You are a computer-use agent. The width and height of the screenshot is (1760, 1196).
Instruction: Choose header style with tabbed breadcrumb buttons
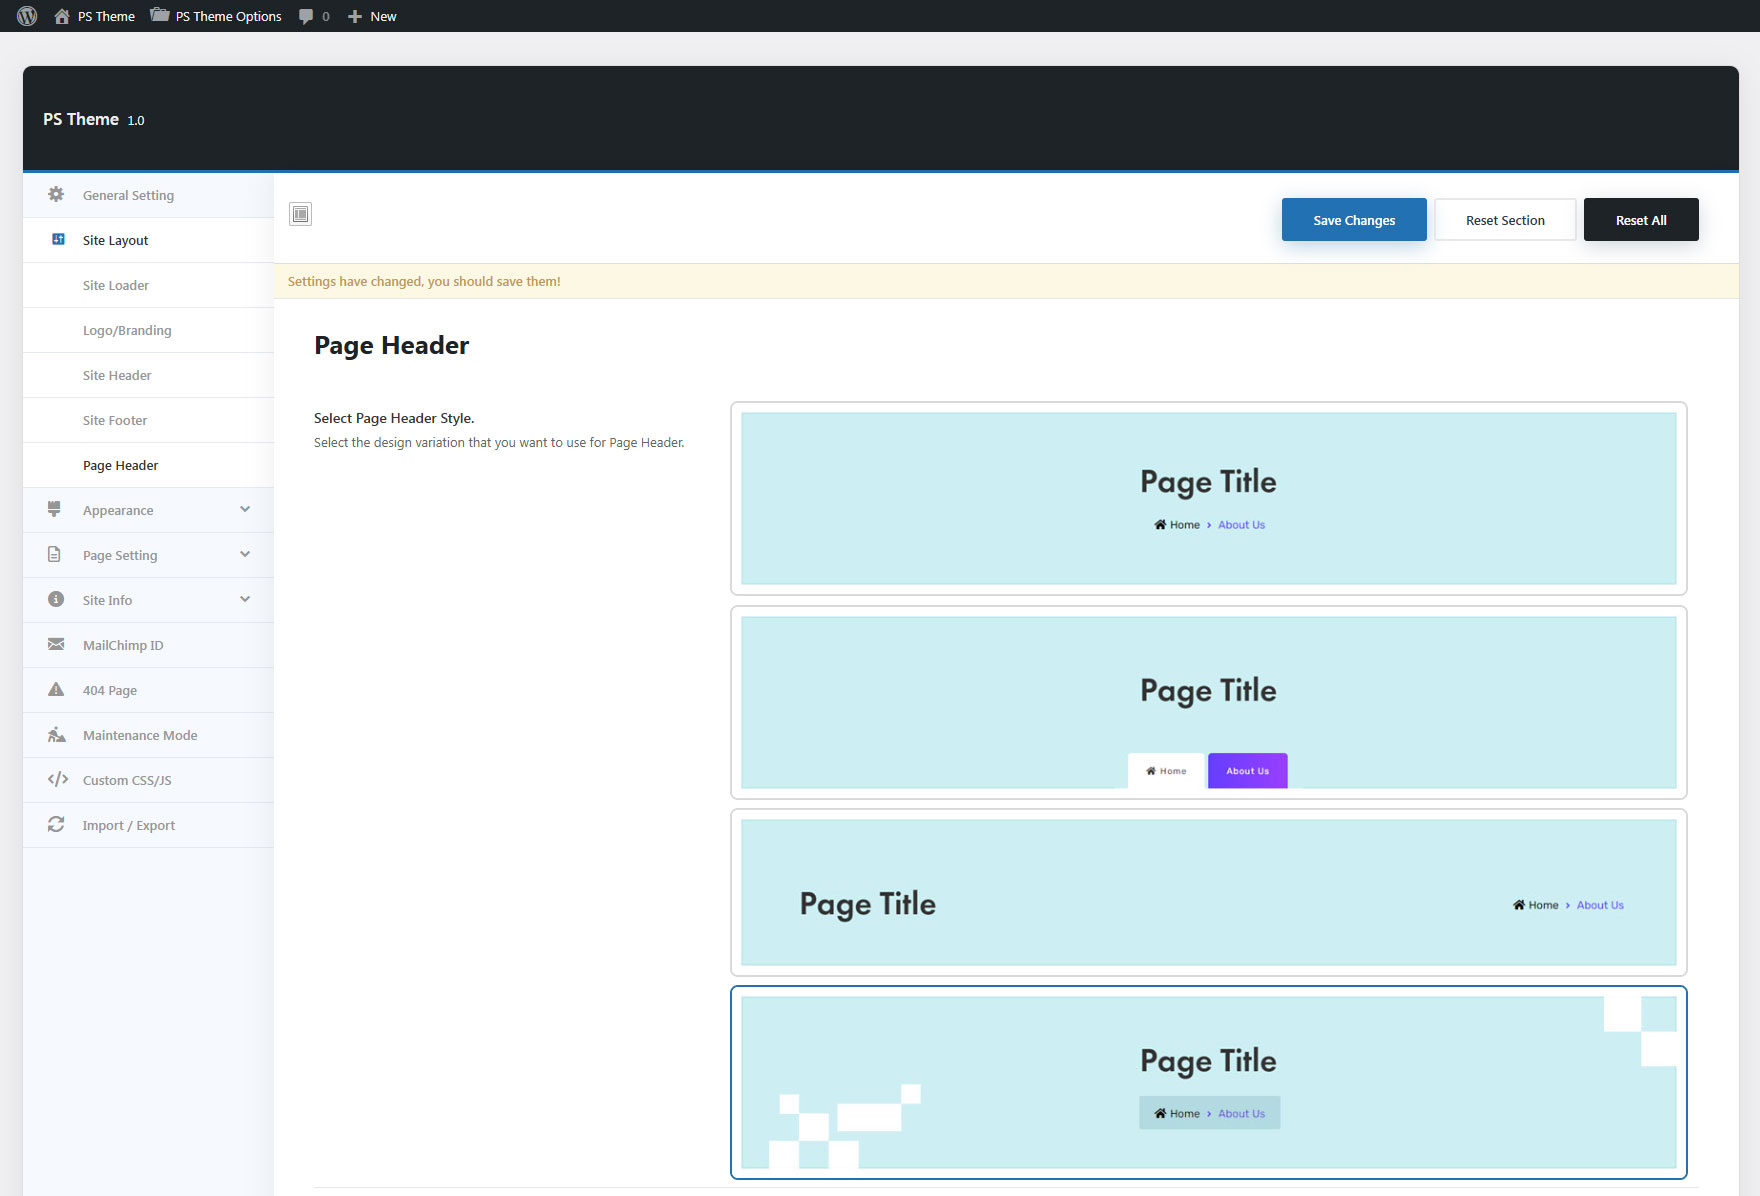pyautogui.click(x=1208, y=702)
